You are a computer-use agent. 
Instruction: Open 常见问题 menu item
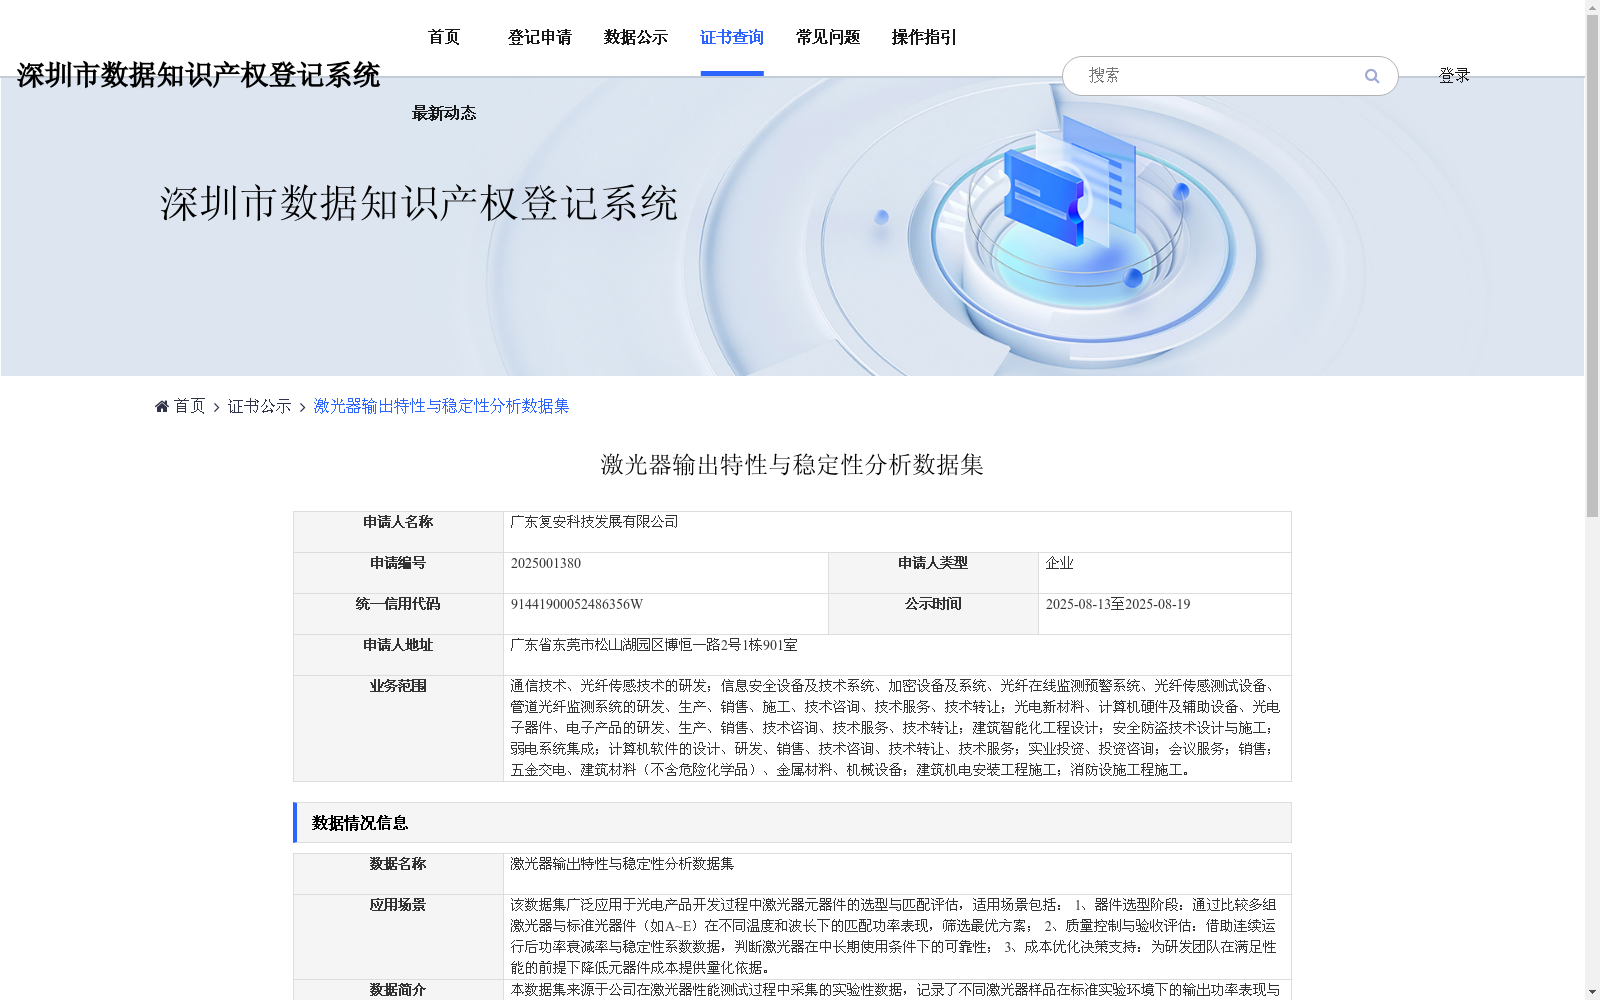click(x=828, y=37)
